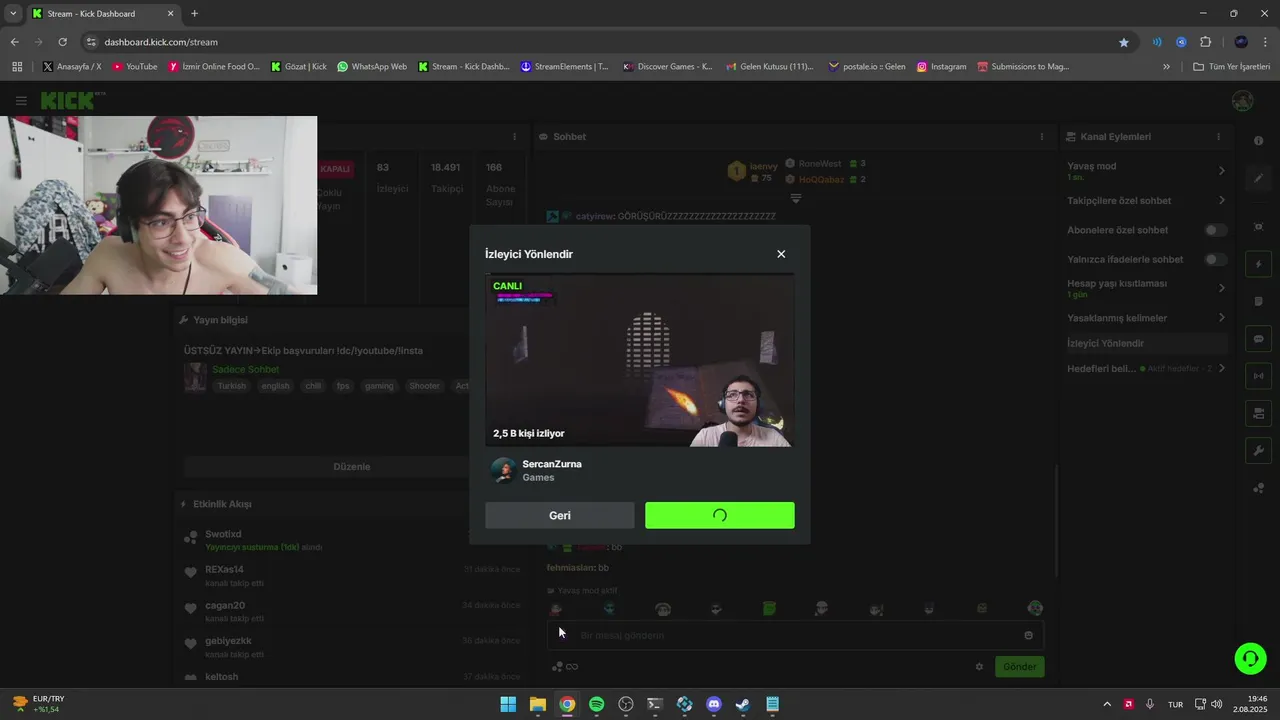The image size is (1280, 720).
Task: Select the pencil edit icon in sidebar
Action: [x=1259, y=178]
